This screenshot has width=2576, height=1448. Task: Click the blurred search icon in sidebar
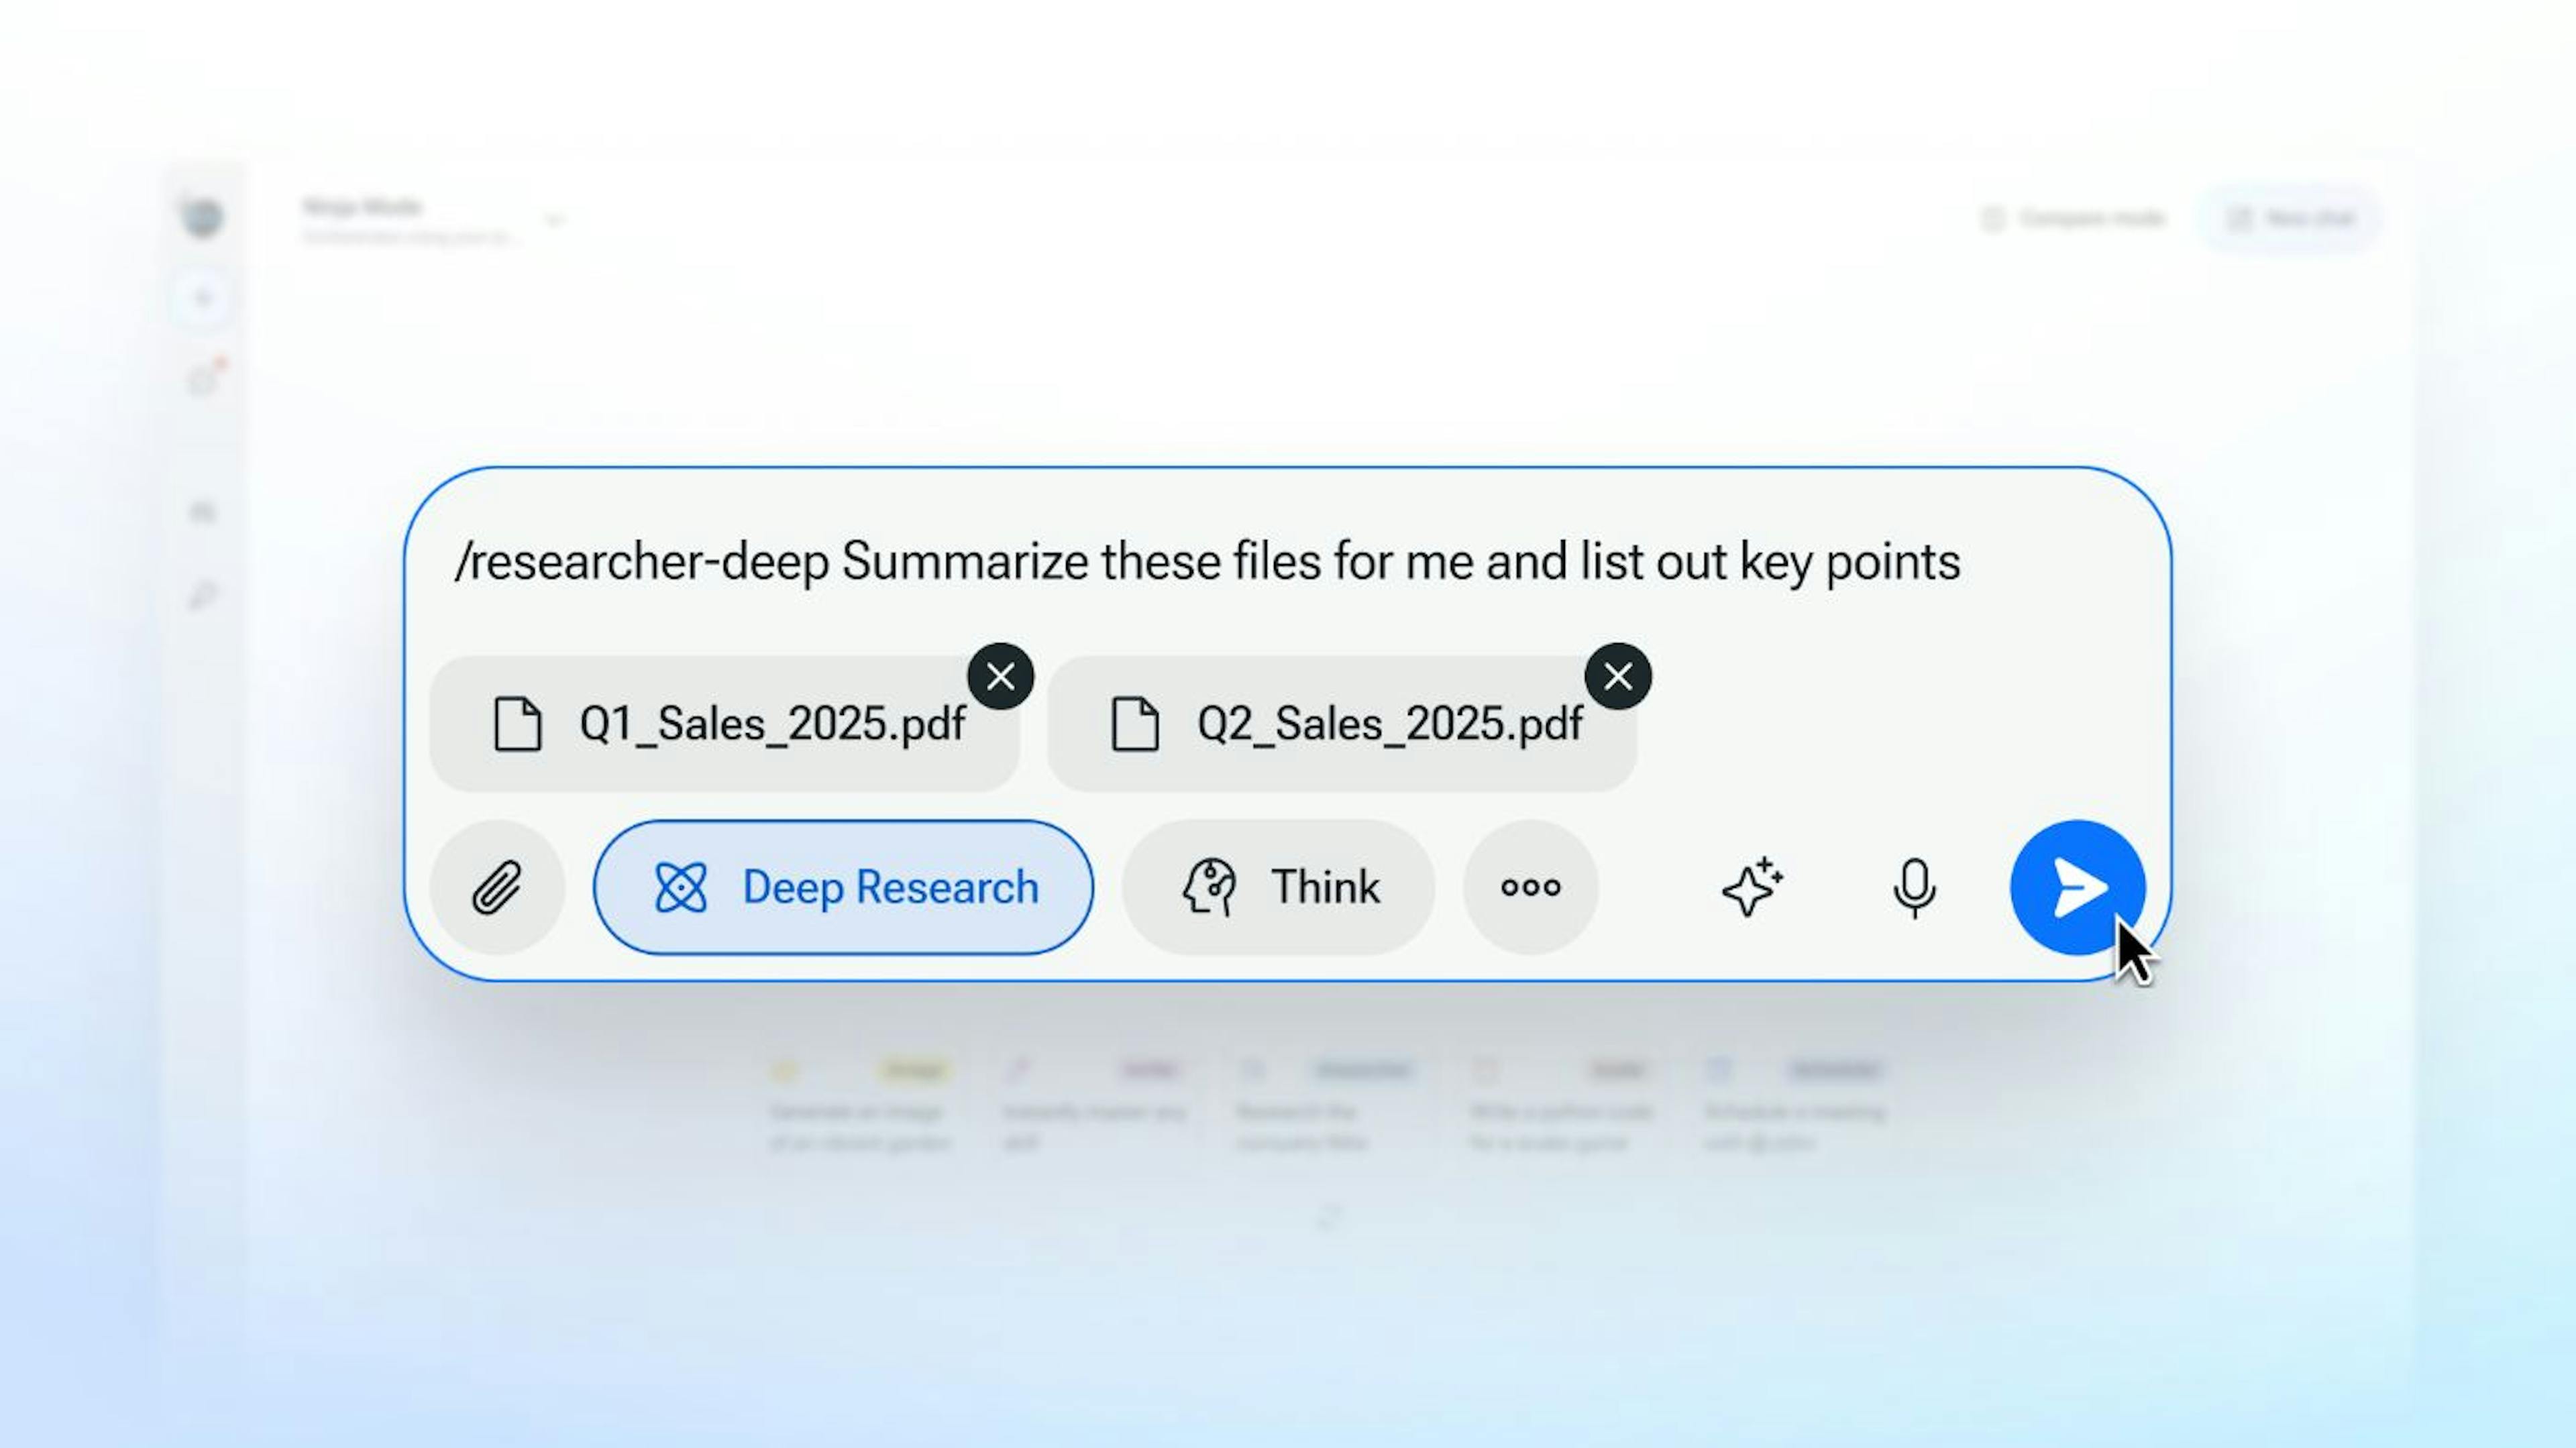pyautogui.click(x=203, y=597)
